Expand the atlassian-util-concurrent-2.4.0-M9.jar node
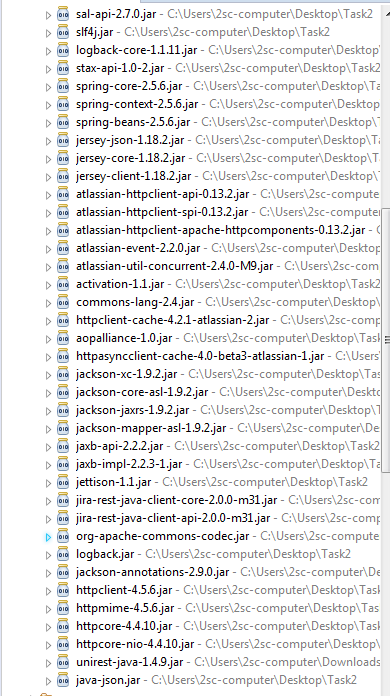Viewport: 390px width, 696px height. [48, 267]
